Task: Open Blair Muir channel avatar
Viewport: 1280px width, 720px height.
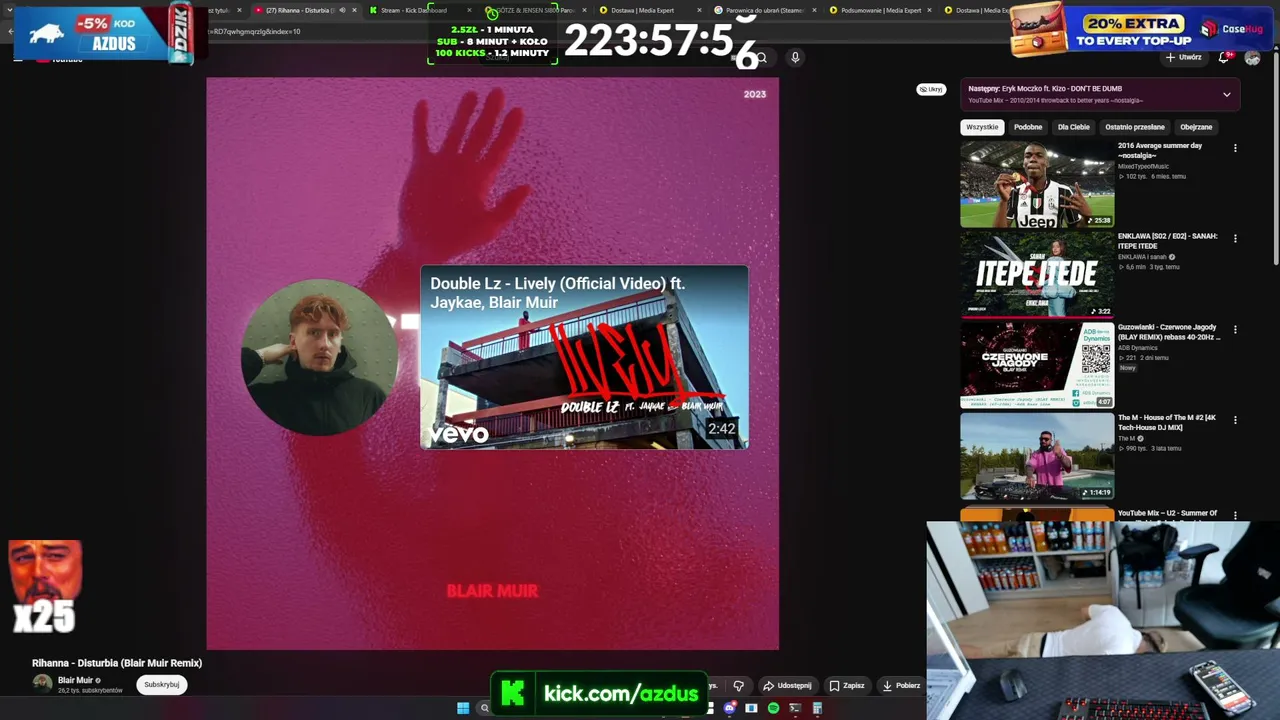Action: pyautogui.click(x=42, y=683)
